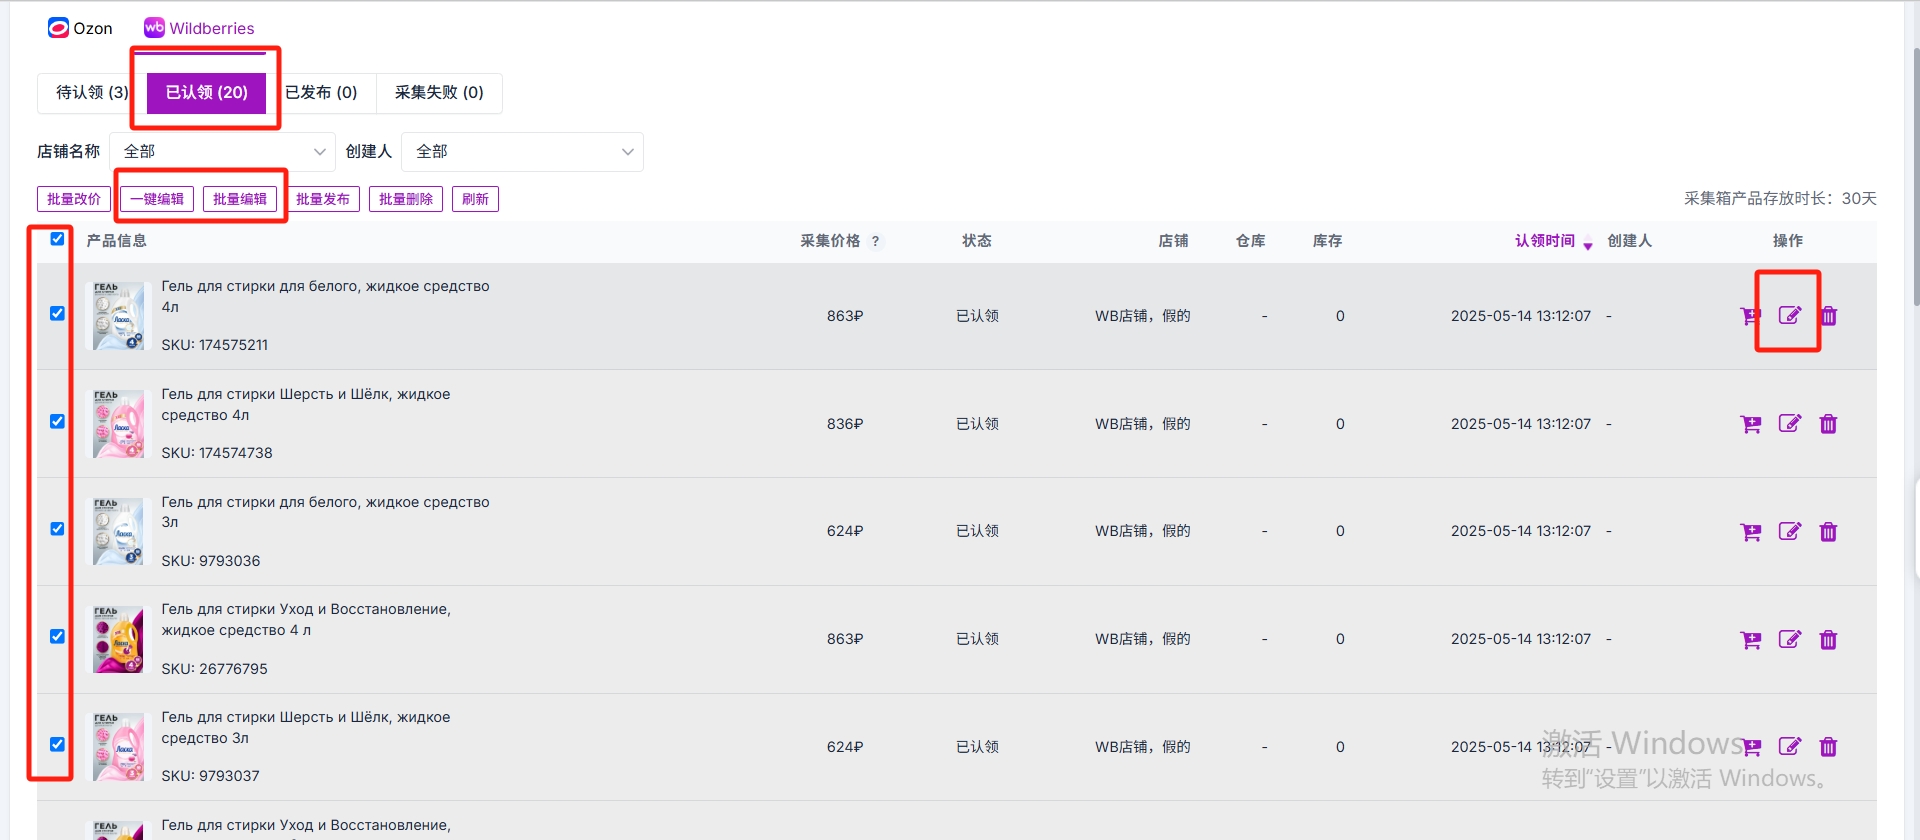Click the 一键编辑 button
Viewport: 1920px width, 840px height.
[x=157, y=199]
